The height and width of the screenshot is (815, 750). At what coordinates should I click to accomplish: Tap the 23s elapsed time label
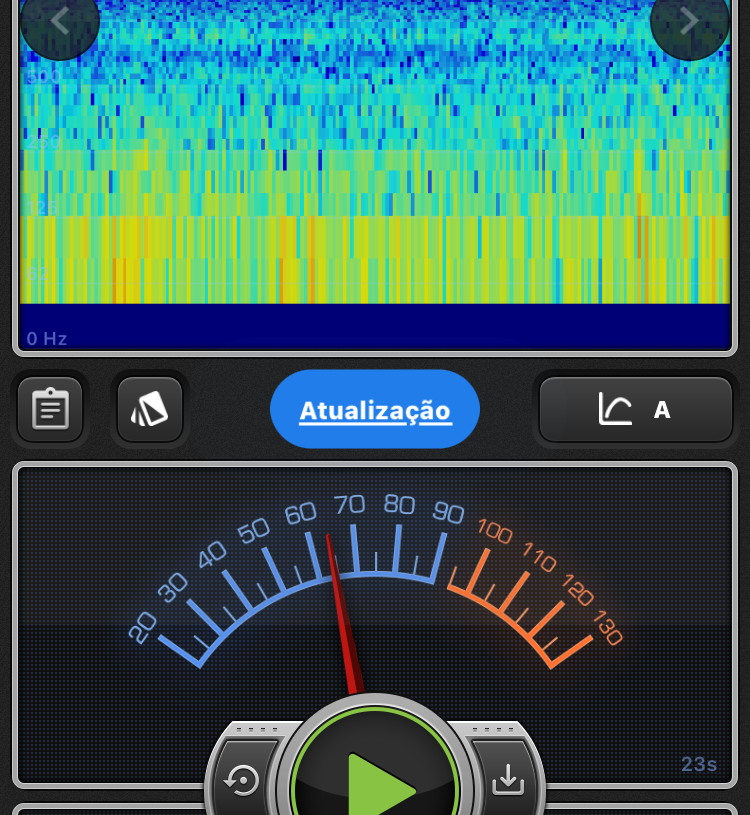(x=699, y=765)
